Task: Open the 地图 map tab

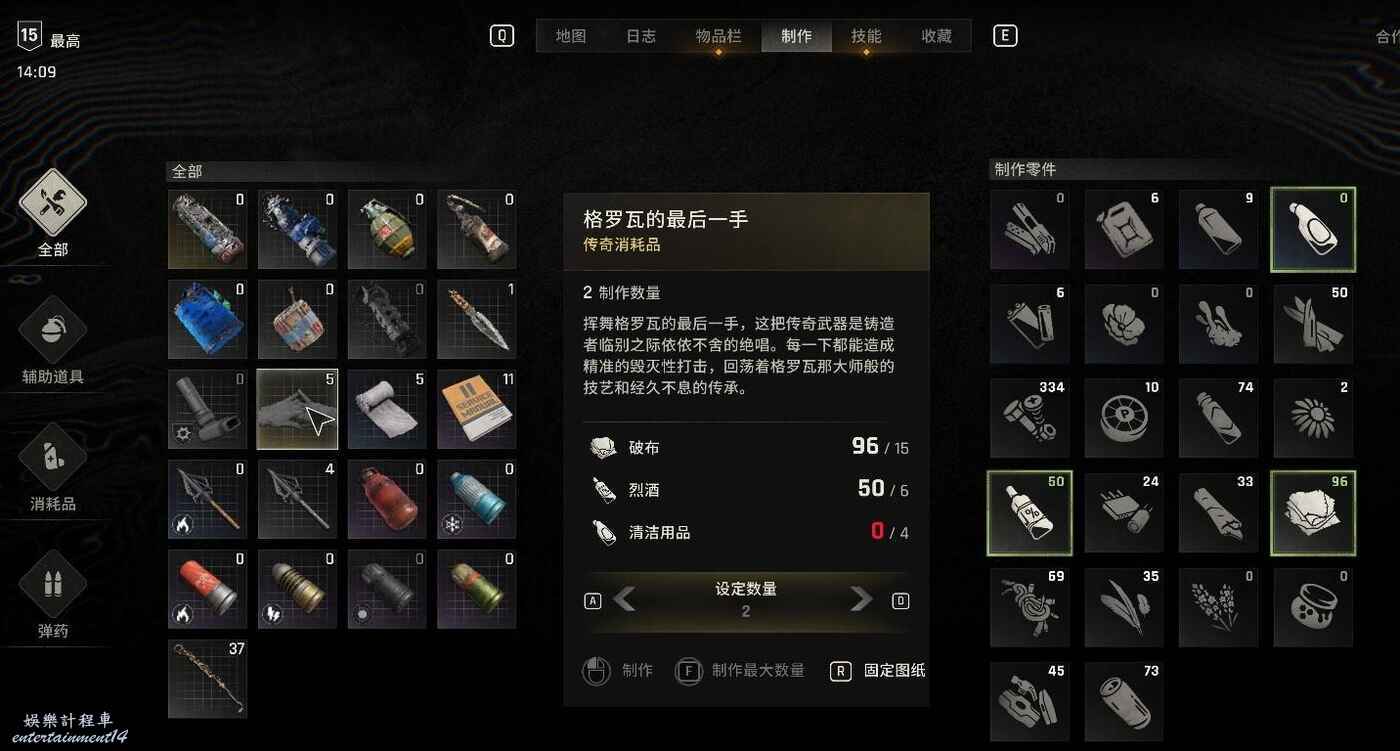Action: [x=571, y=36]
